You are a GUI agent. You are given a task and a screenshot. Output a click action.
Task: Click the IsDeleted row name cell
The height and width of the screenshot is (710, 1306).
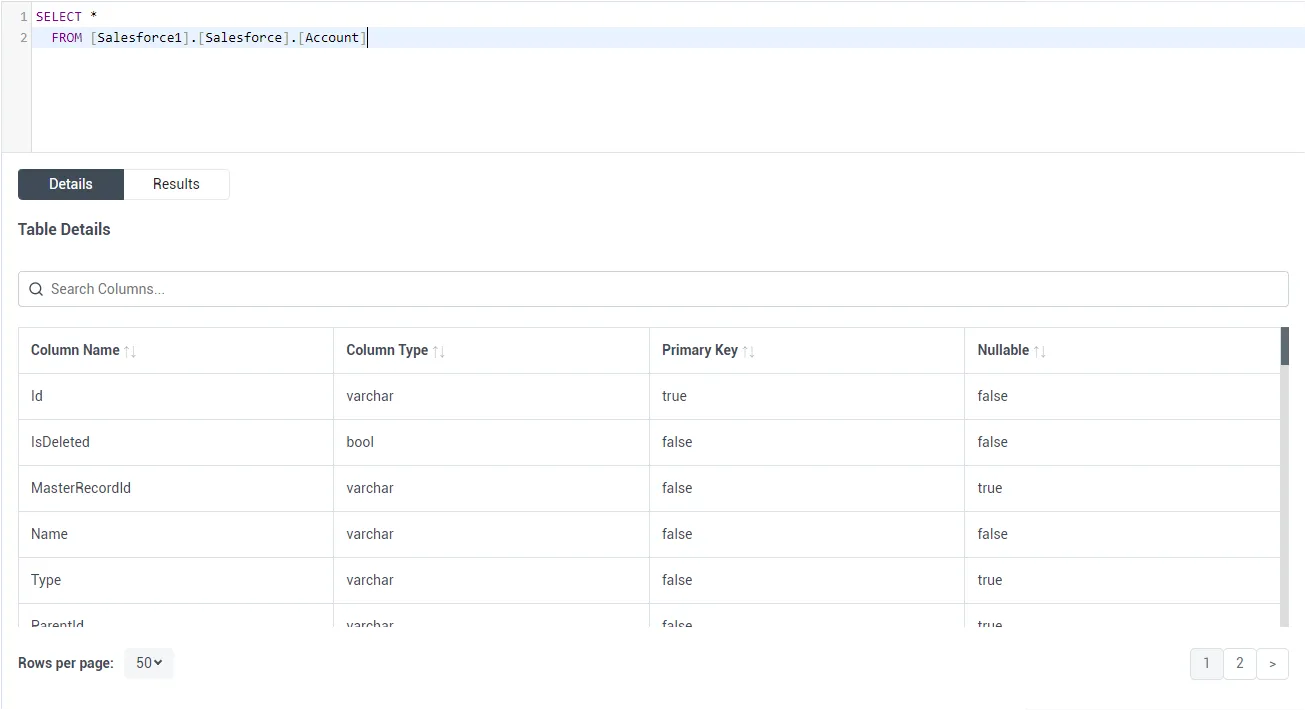[x=60, y=442]
